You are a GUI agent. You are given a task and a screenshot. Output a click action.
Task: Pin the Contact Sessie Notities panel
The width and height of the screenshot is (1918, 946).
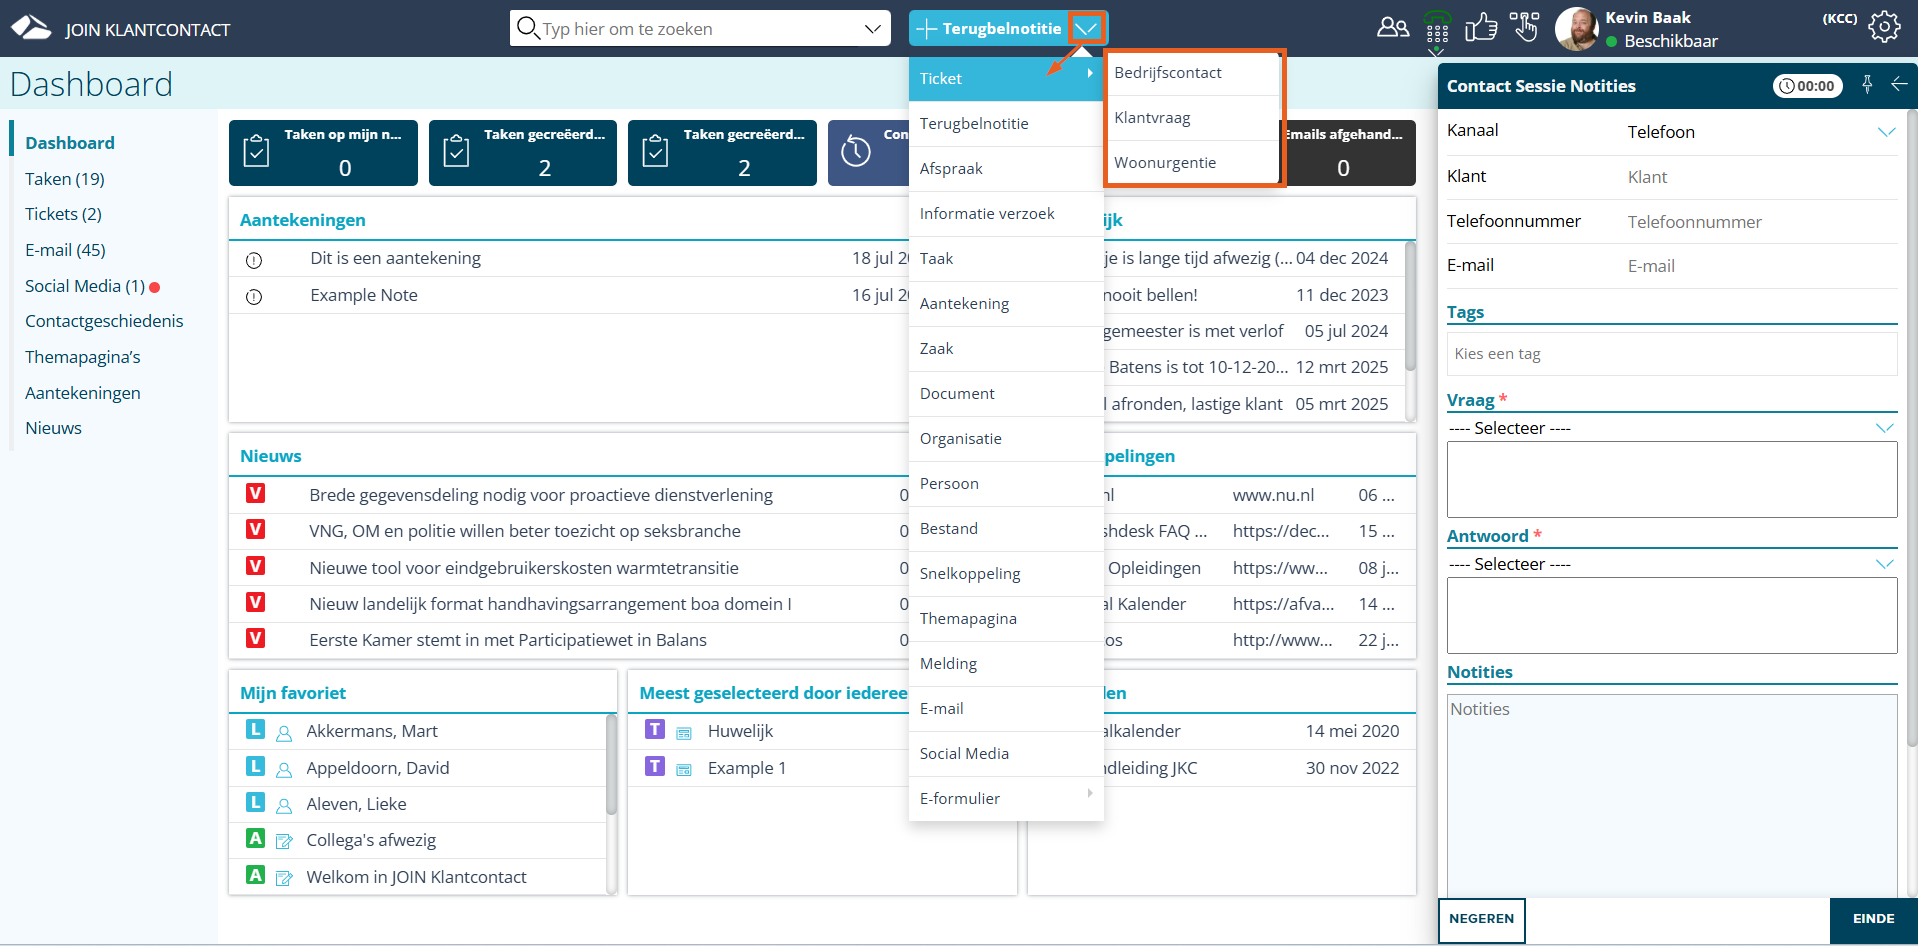(1867, 85)
